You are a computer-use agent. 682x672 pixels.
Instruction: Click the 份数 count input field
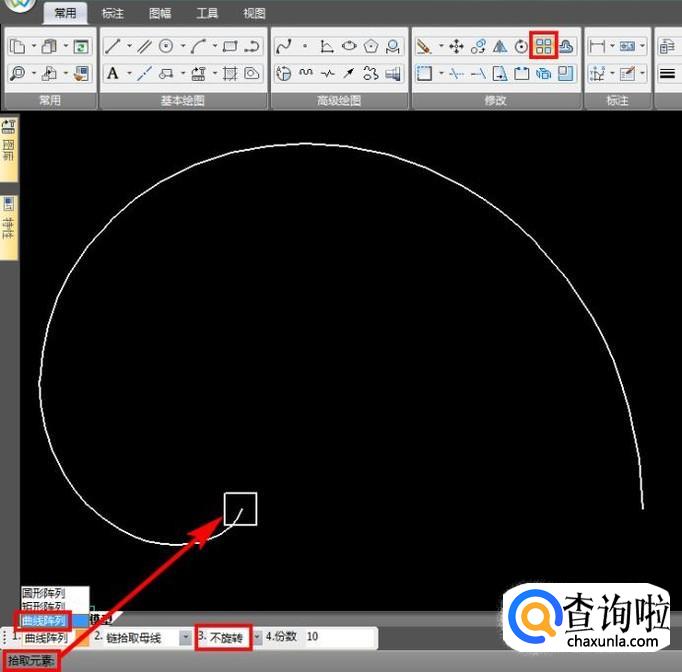coord(338,637)
